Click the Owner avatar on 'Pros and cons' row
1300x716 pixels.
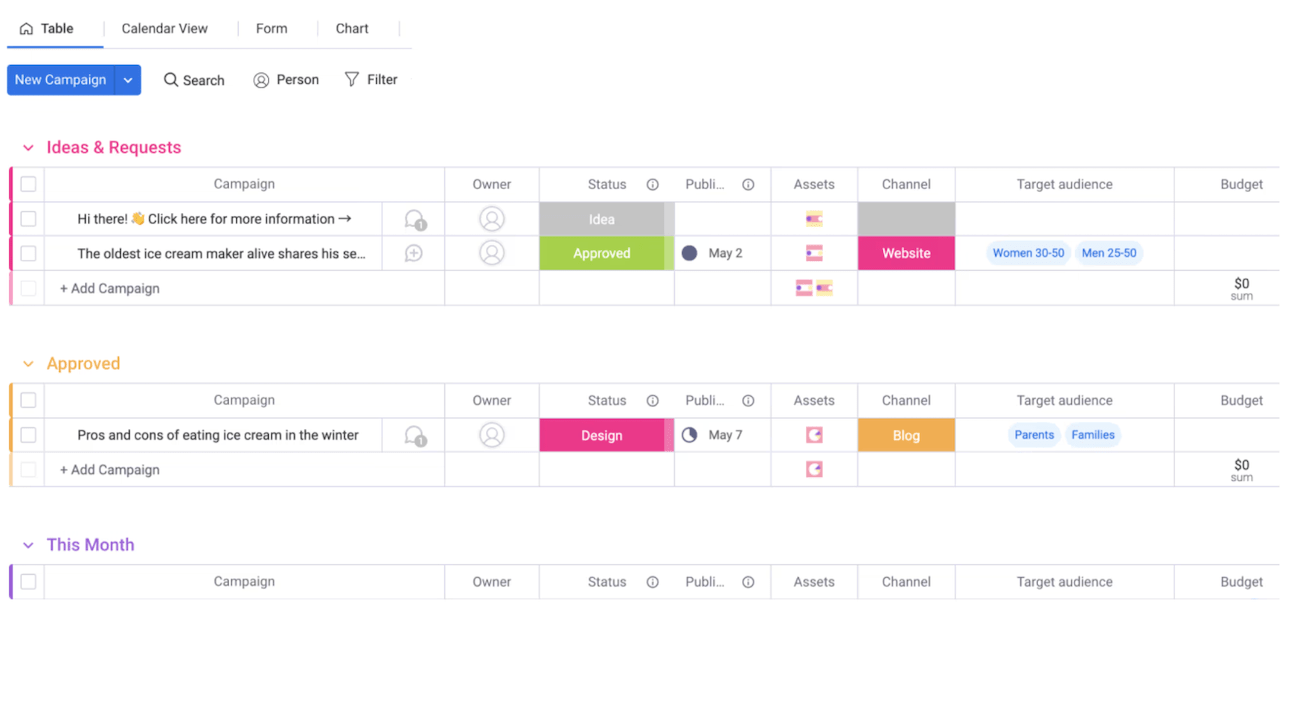(x=491, y=435)
